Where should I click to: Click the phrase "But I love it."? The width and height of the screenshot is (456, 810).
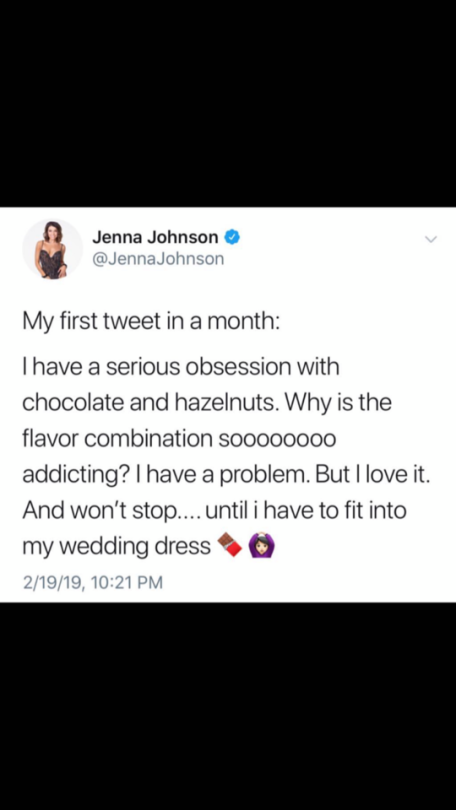point(372,474)
